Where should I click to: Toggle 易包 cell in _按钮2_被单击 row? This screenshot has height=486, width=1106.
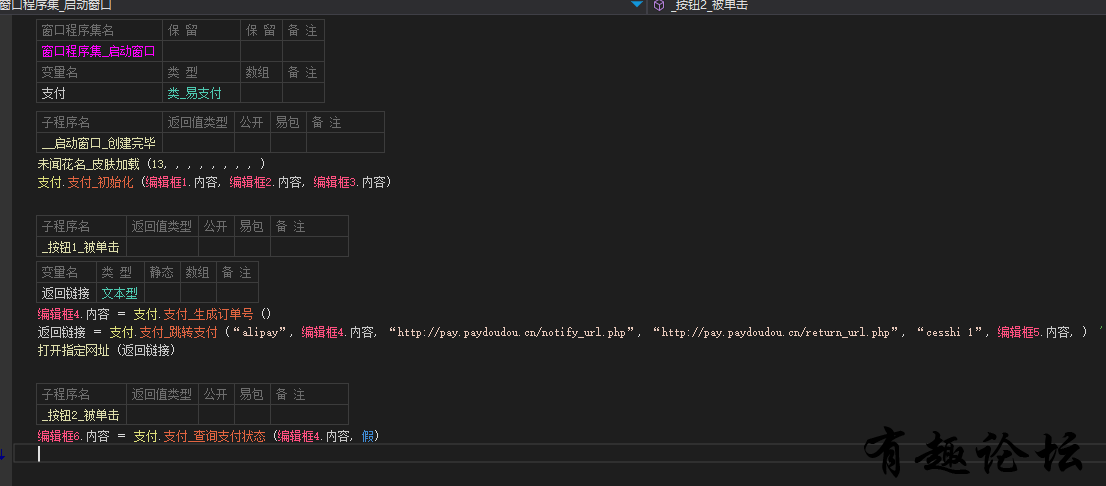coord(251,414)
